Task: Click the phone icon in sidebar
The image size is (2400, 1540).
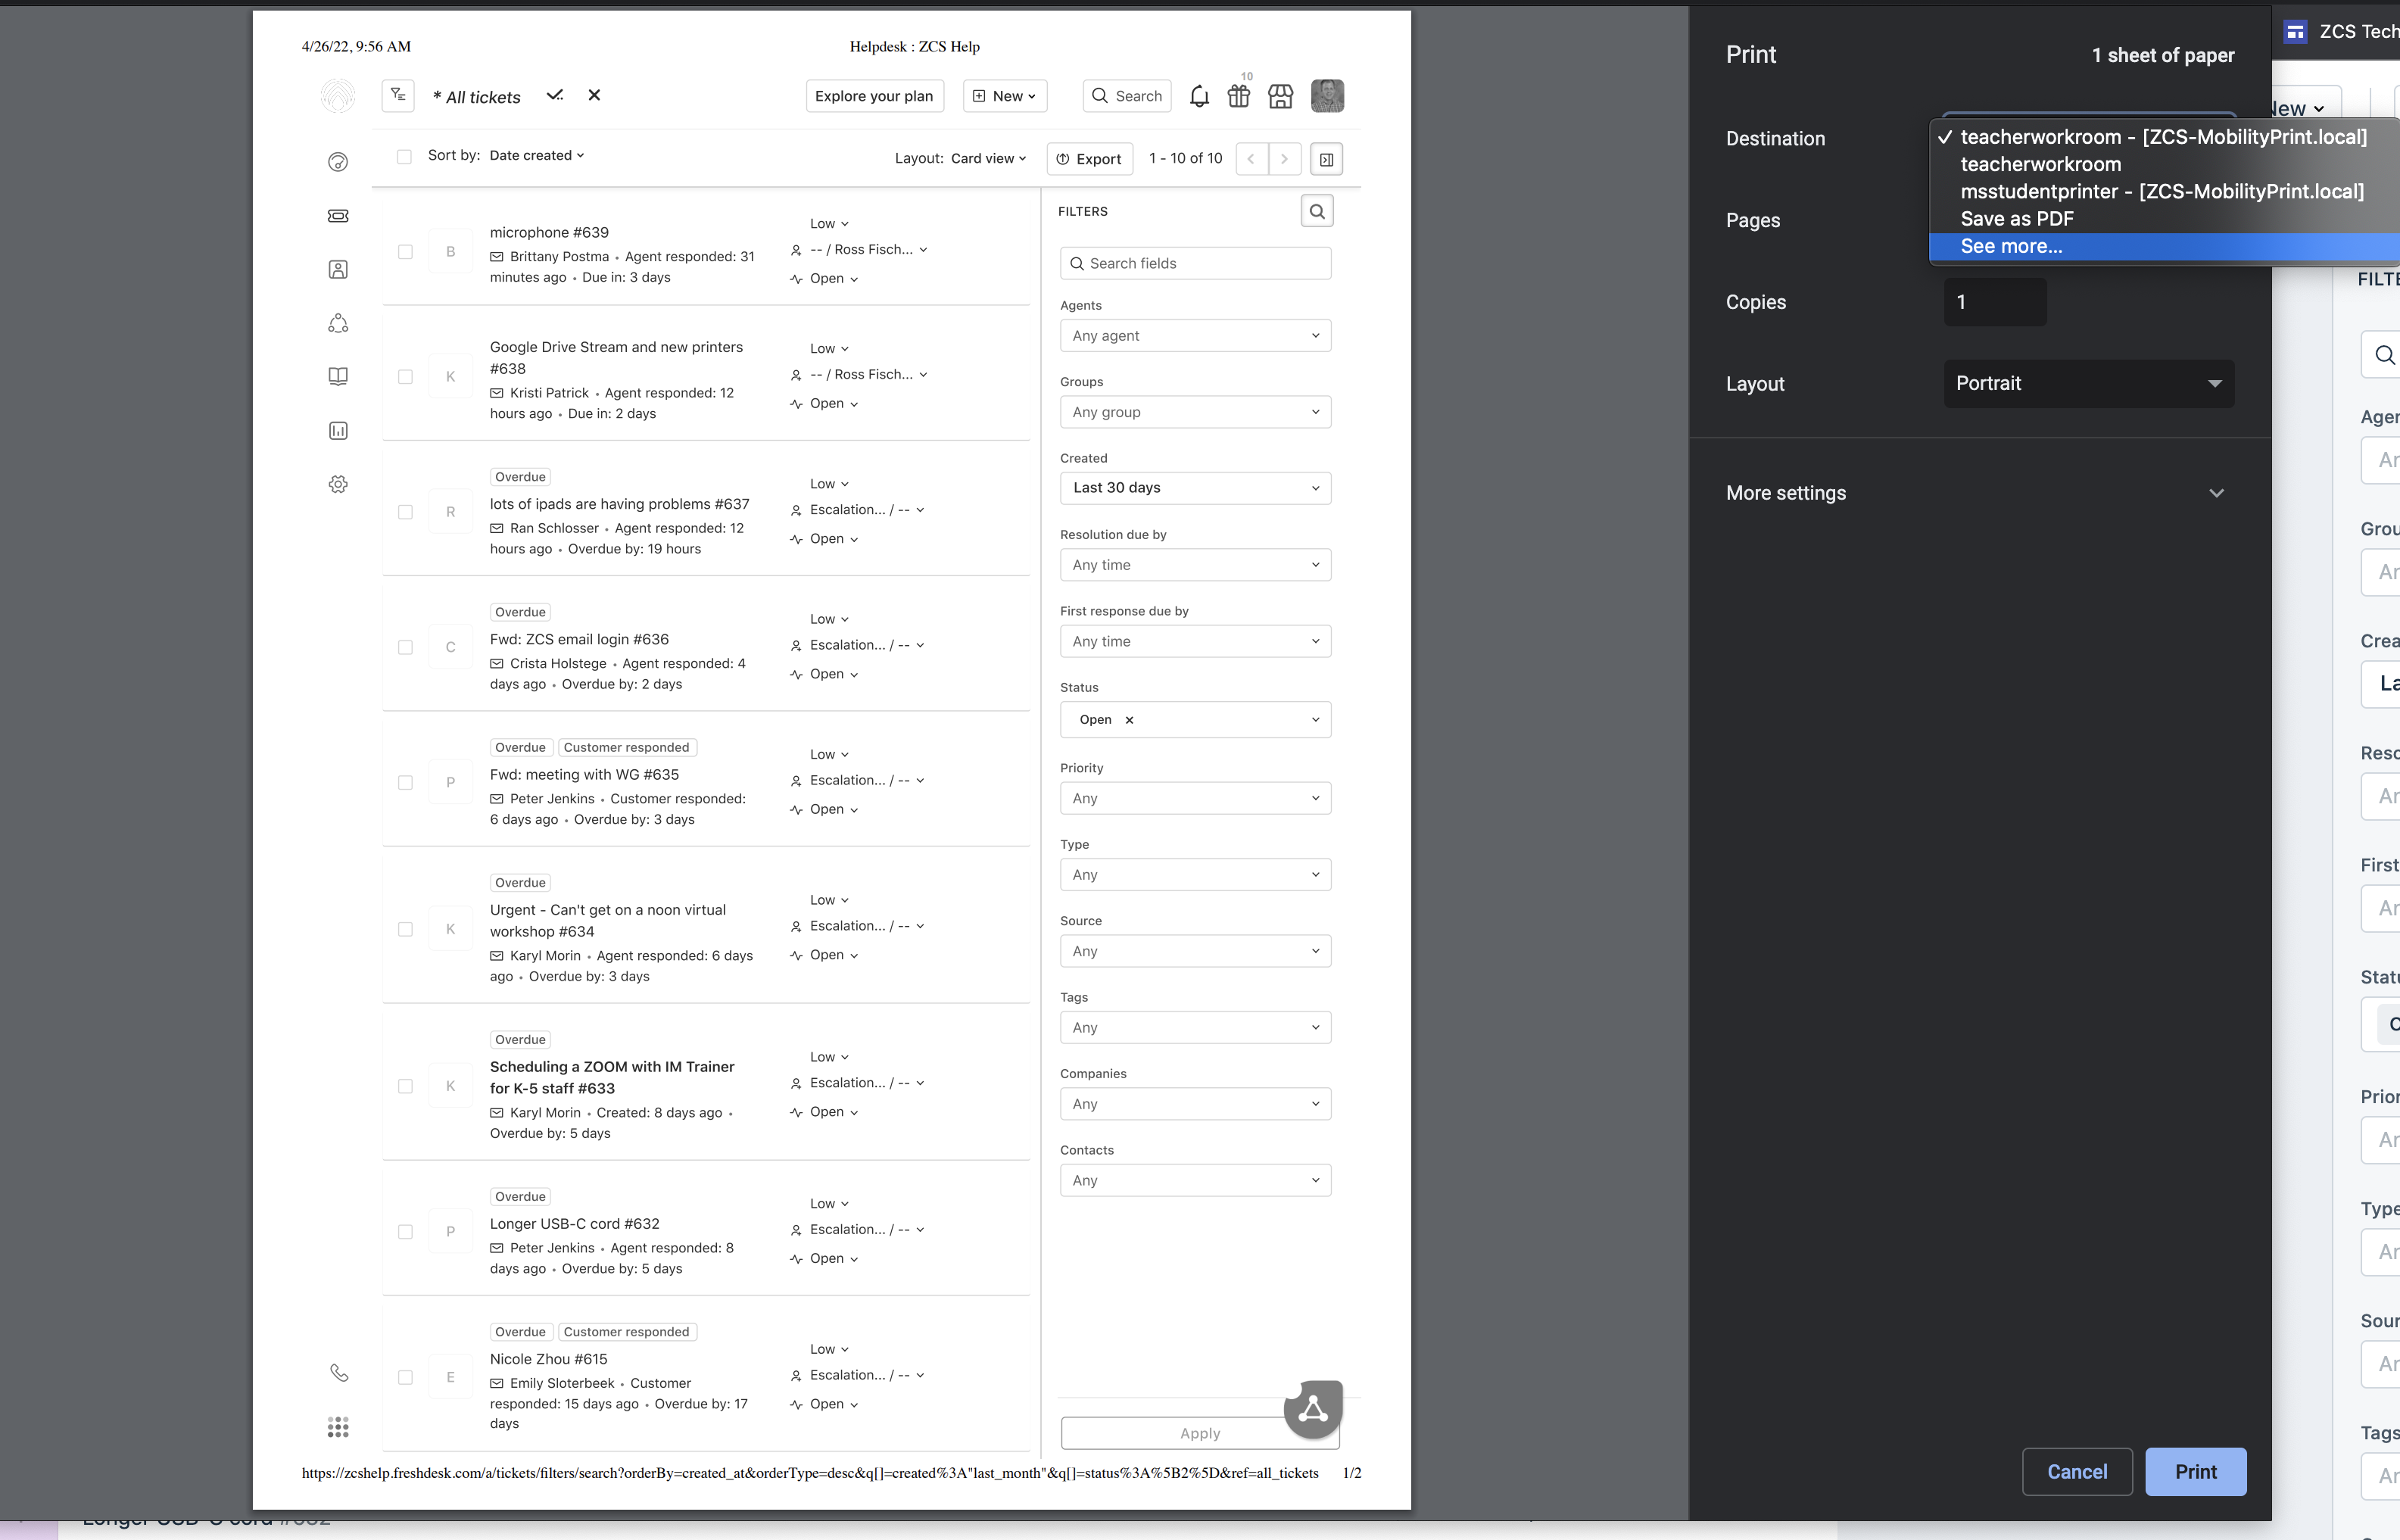Action: 339,1373
